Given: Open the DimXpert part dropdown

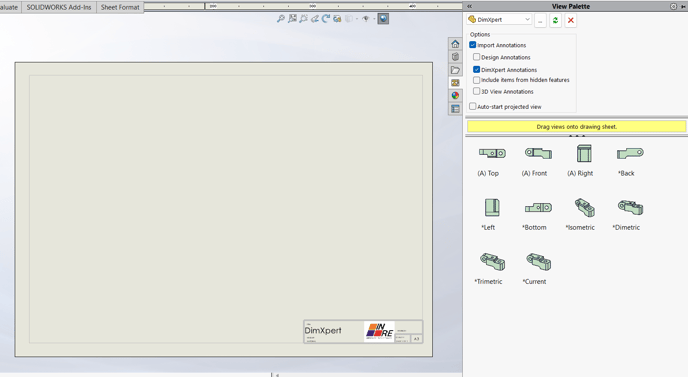Looking at the screenshot, I should point(499,19).
